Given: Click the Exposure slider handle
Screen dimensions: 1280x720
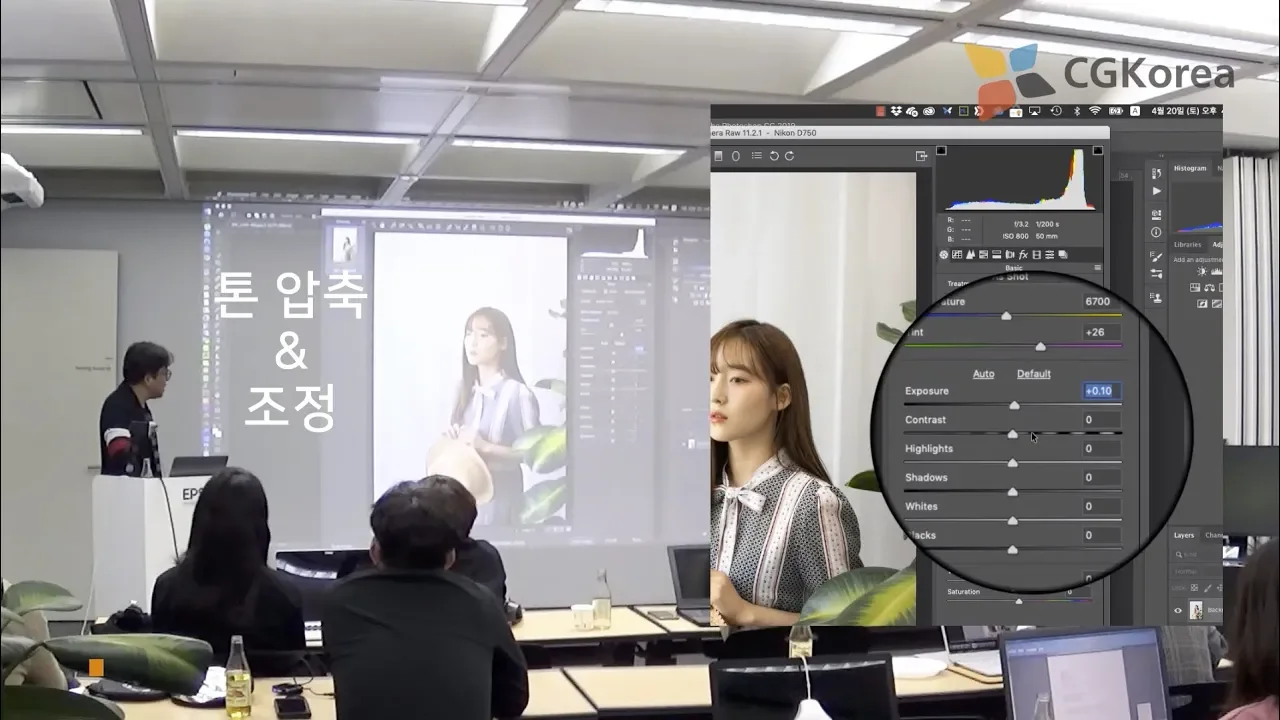Looking at the screenshot, I should coord(1014,405).
